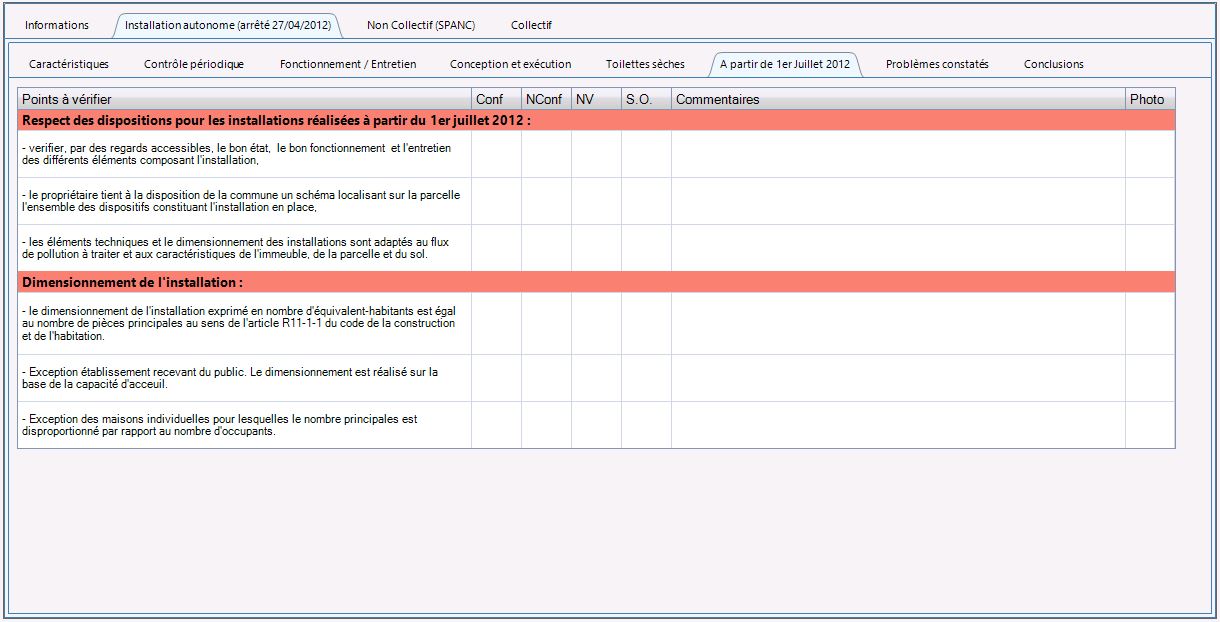
Task: Sort by Points à vérifier header
Action: point(244,99)
